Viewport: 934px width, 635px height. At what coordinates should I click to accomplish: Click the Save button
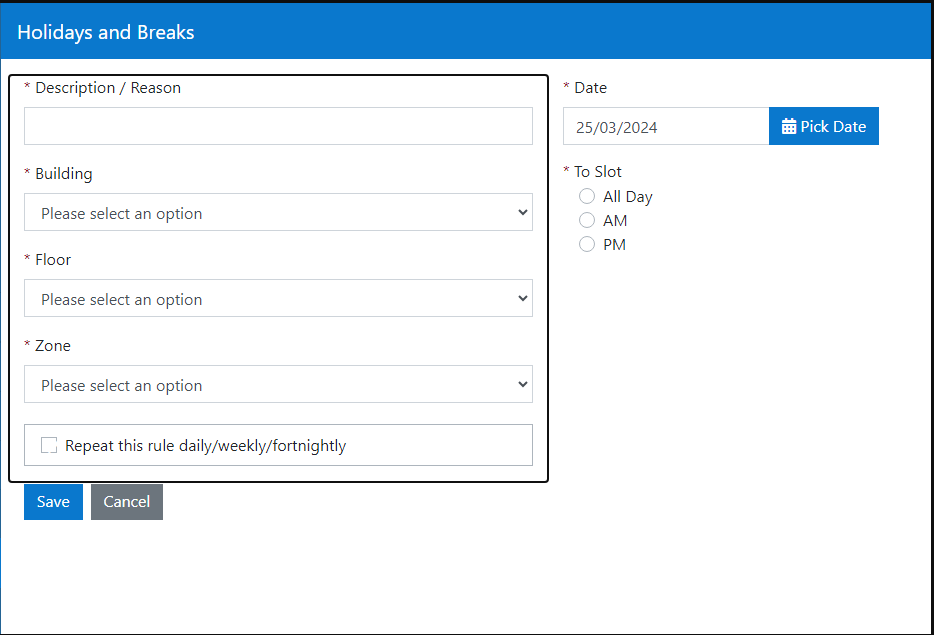54,502
